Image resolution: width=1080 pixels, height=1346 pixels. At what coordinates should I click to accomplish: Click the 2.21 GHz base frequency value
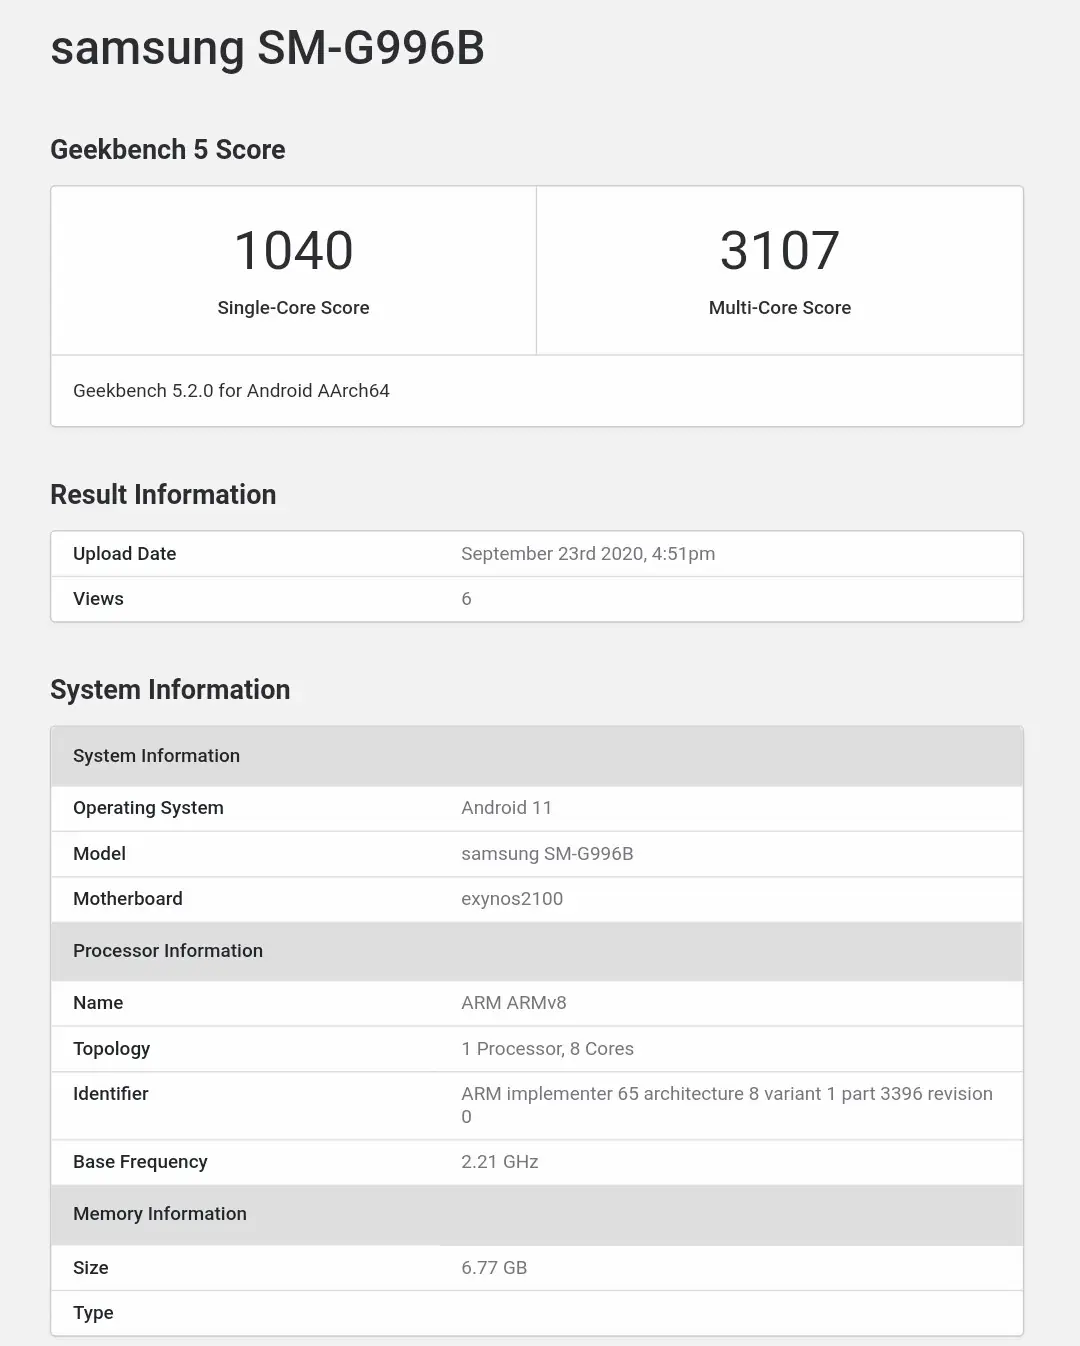(500, 1162)
